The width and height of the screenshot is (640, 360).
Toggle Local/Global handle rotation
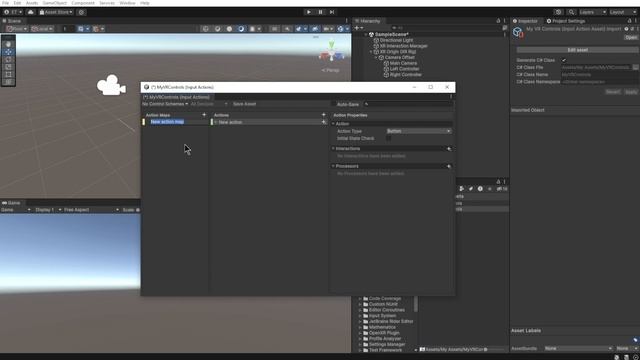[42, 29]
